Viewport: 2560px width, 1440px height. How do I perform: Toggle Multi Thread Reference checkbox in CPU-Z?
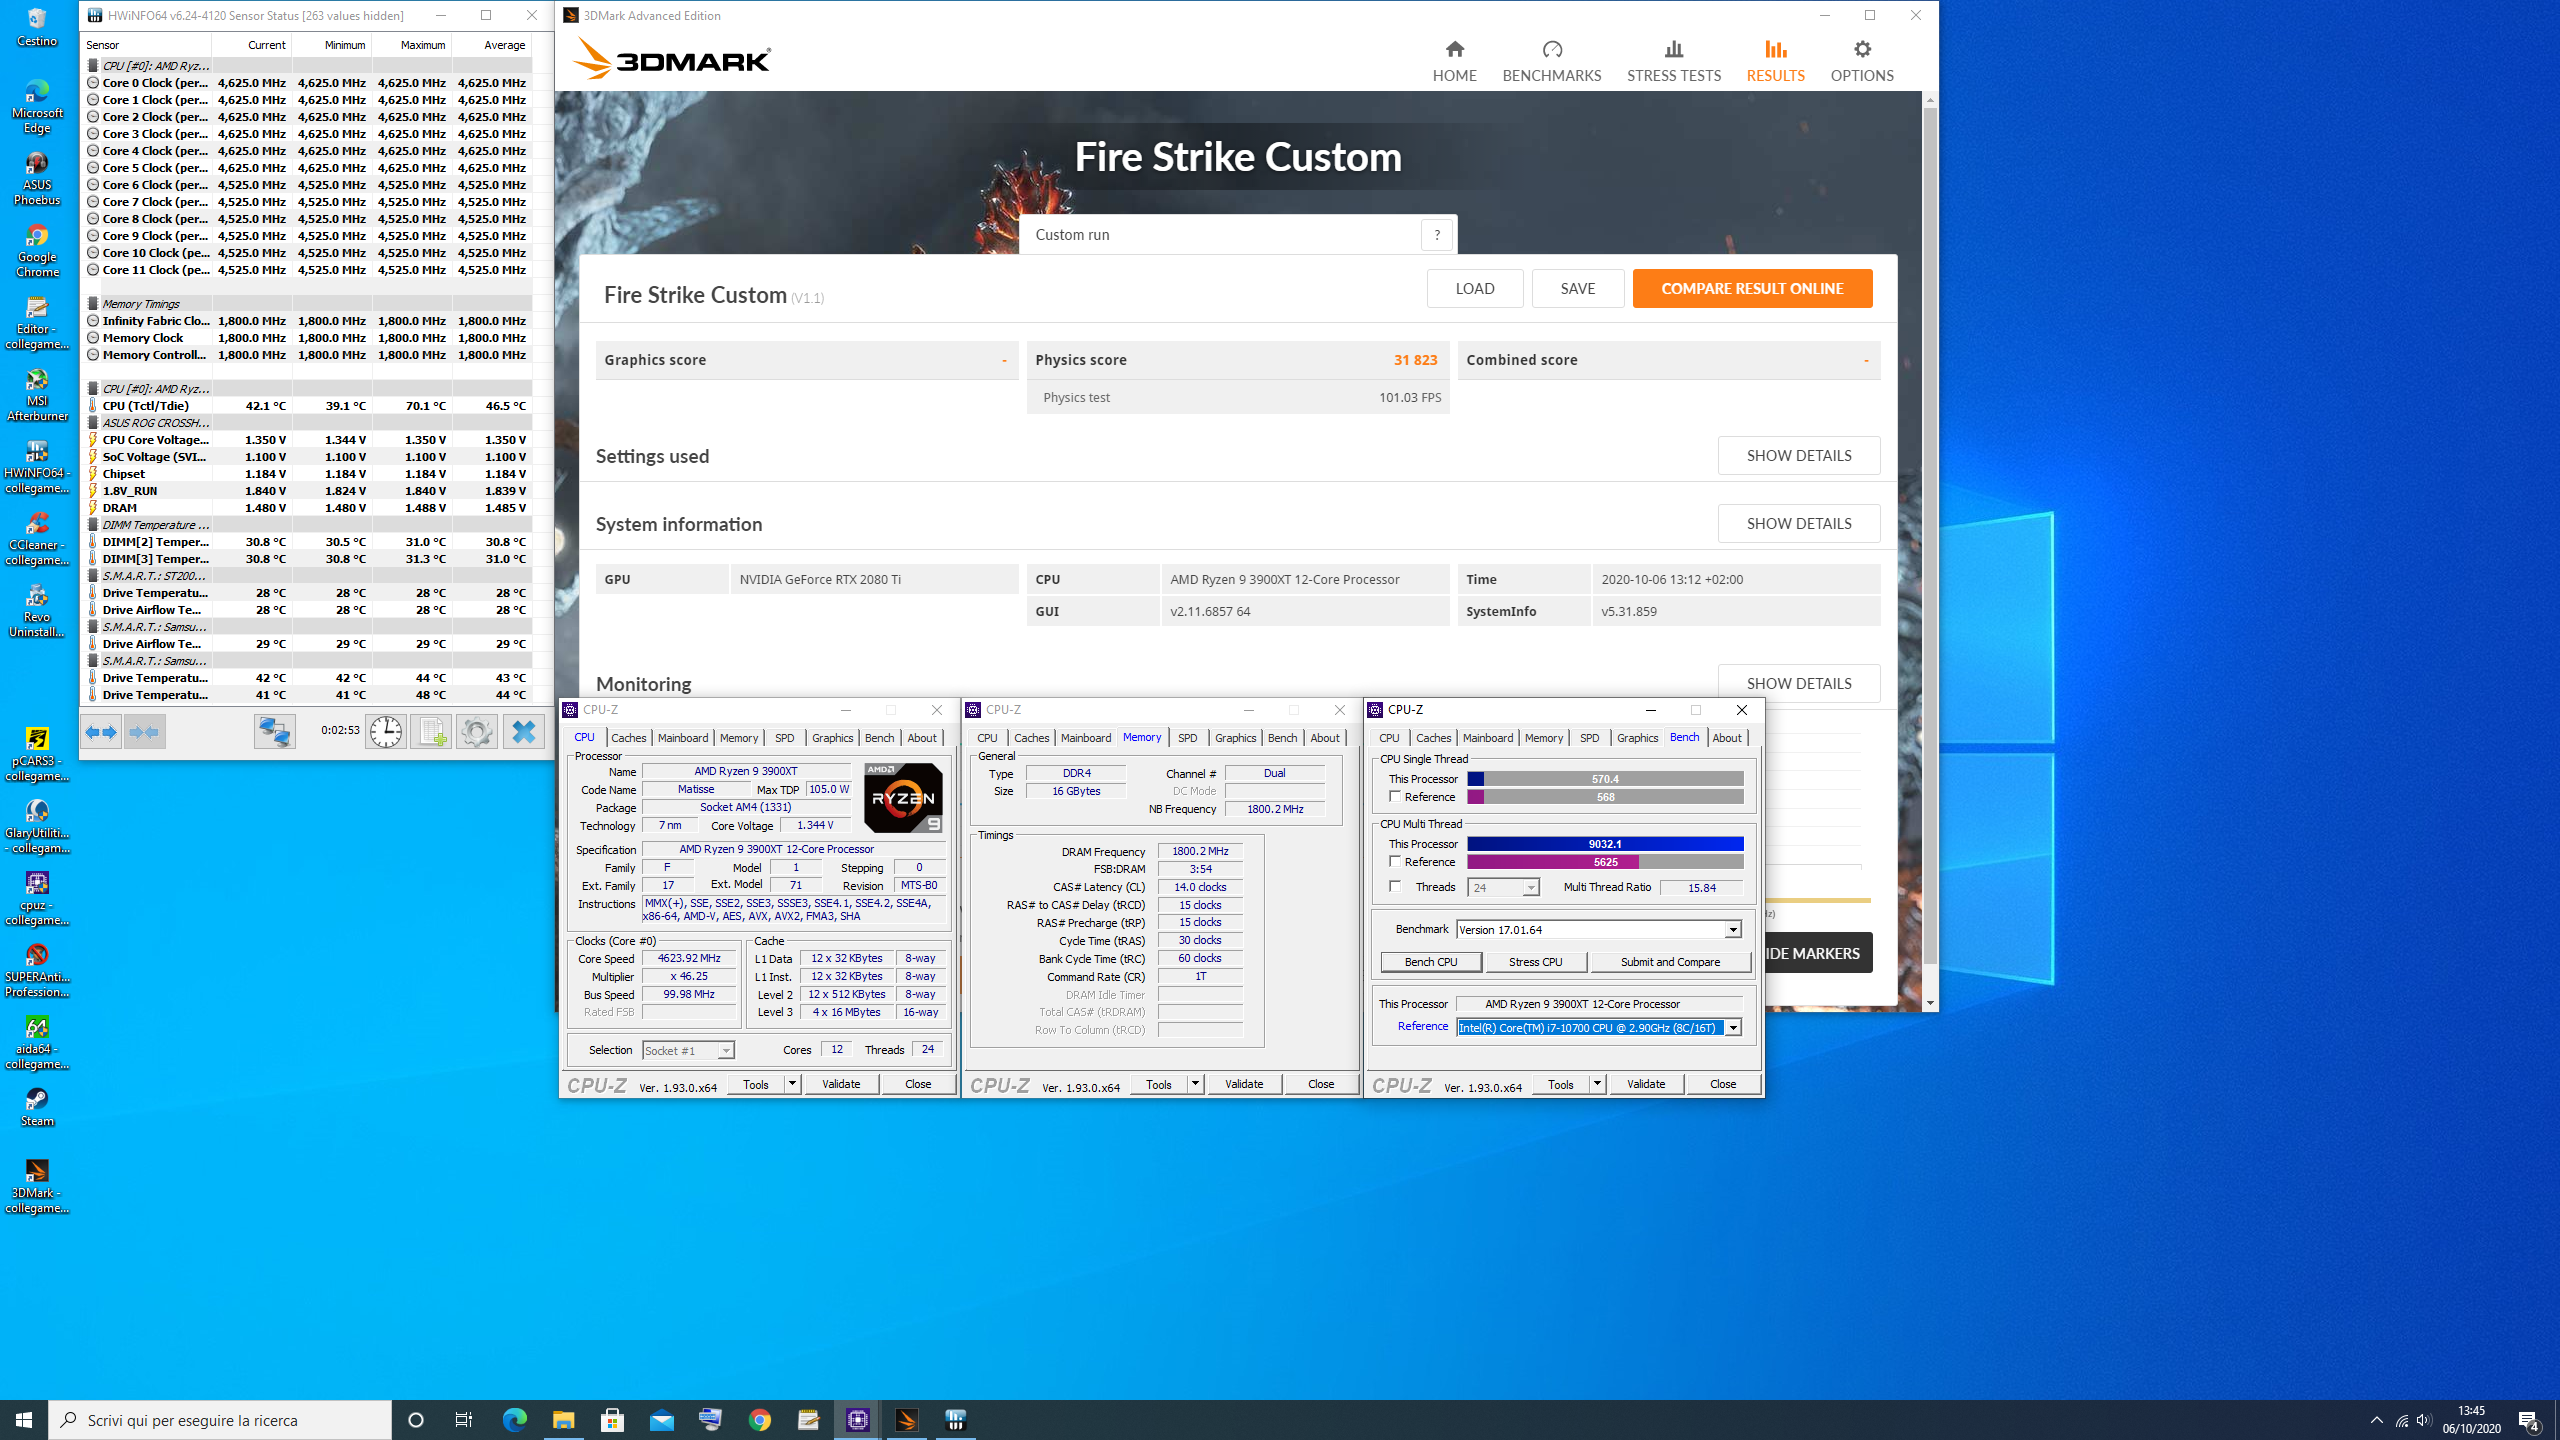pyautogui.click(x=1395, y=861)
